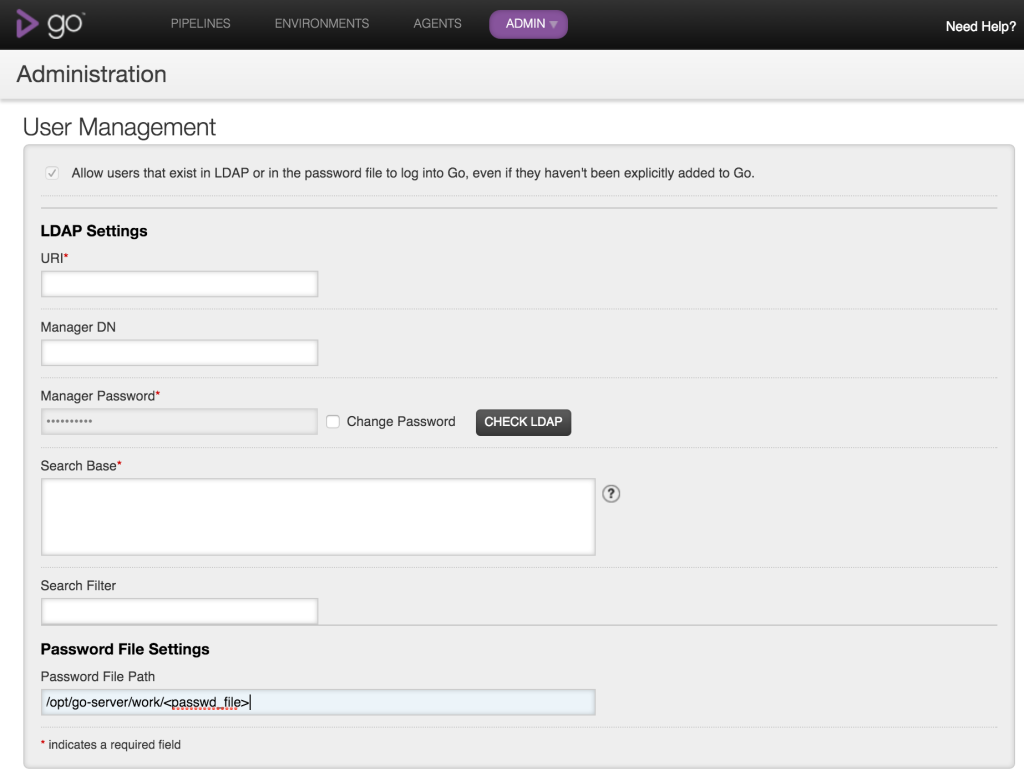Click the "Change Password" label text
1024x781 pixels.
pos(400,422)
